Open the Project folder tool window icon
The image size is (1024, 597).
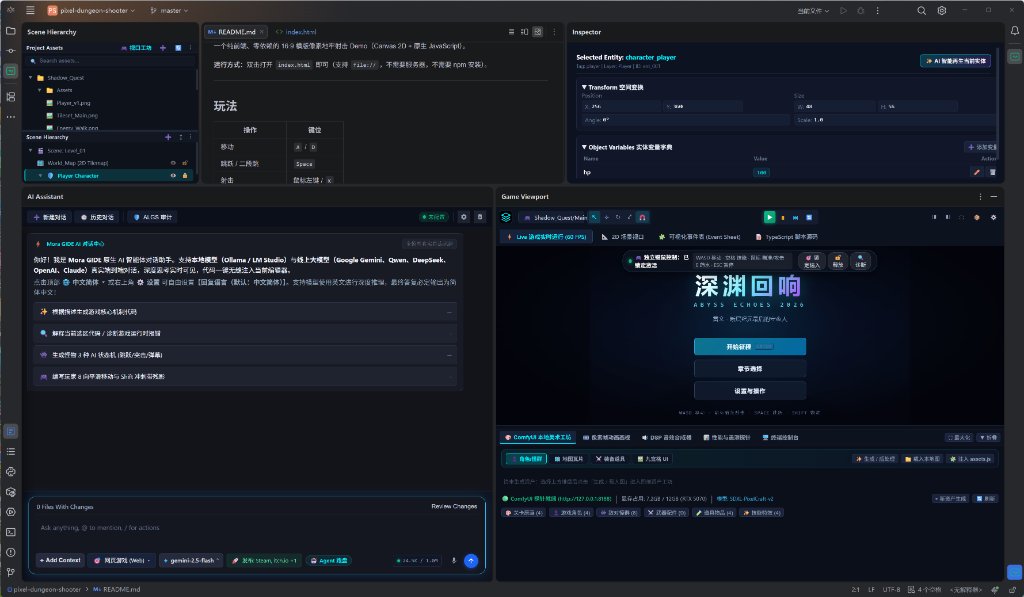coord(10,31)
